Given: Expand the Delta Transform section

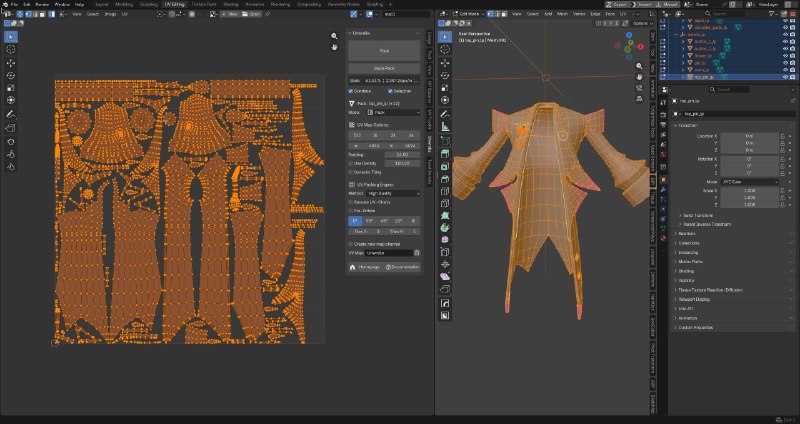Looking at the screenshot, I should pyautogui.click(x=696, y=215).
